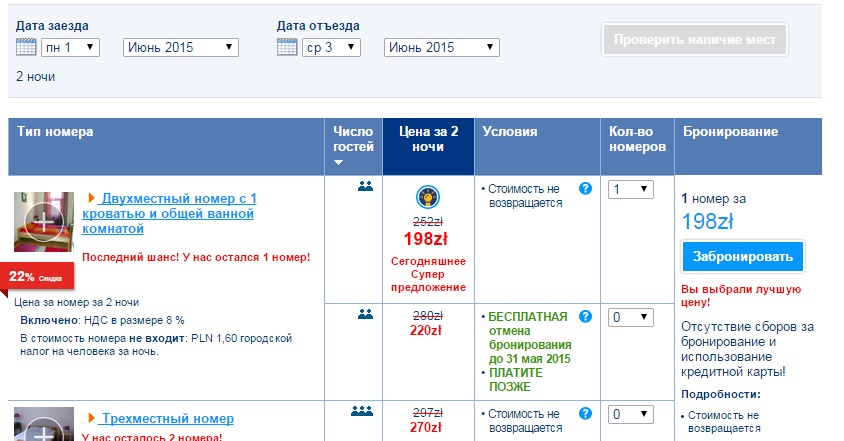Viewport: 844px width, 441px height.
Task: Click the two-guest icon in the 220zł row
Action: point(365,314)
